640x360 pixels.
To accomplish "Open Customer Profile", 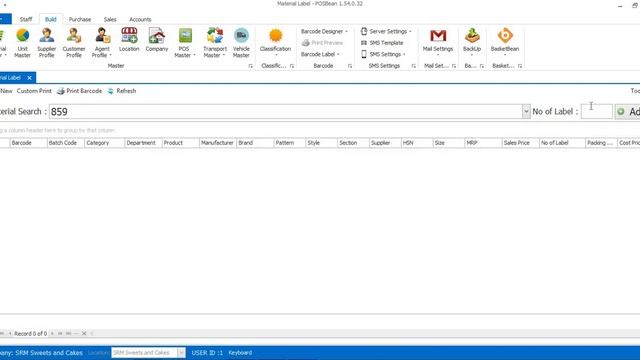I will [x=74, y=43].
